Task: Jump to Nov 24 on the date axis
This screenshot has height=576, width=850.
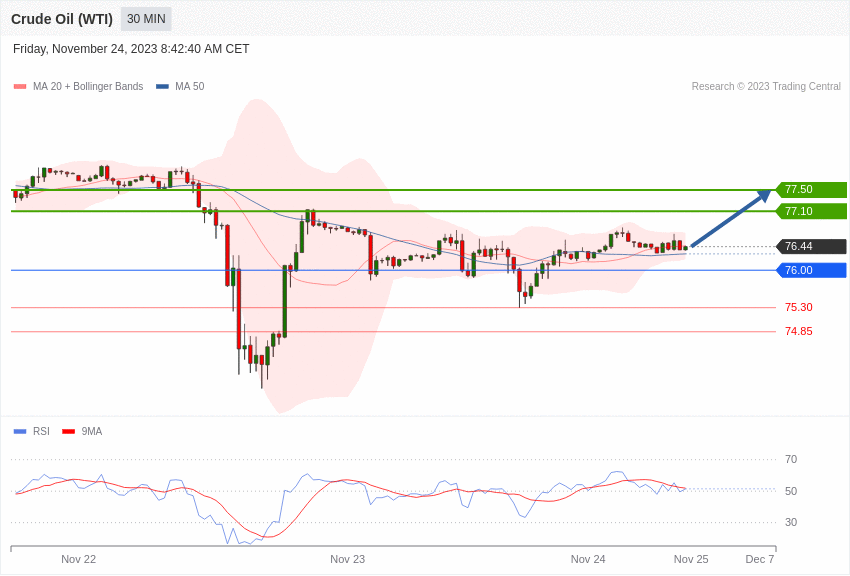Action: 588,559
